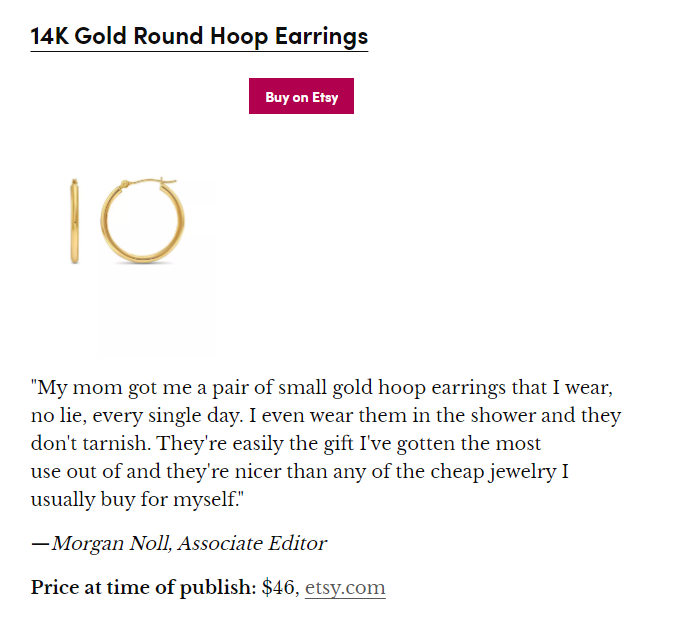Click the Buy on Etsy button
691x627 pixels.
coord(301,96)
